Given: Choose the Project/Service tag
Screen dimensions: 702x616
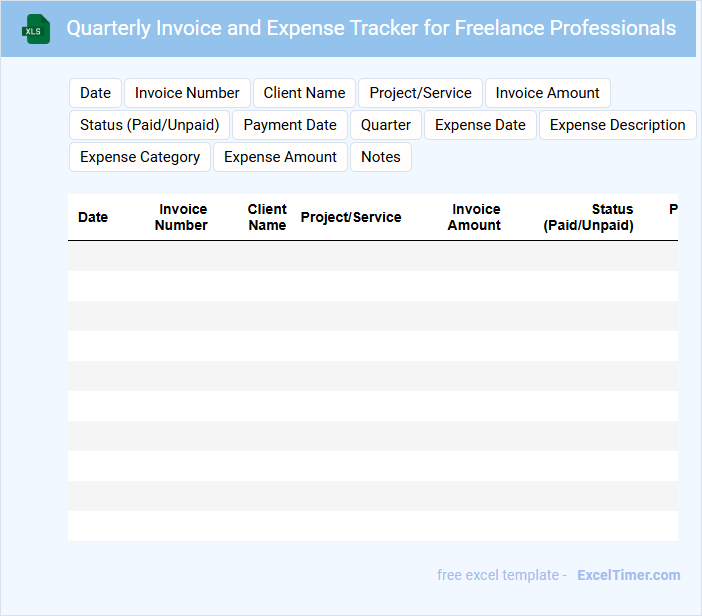Looking at the screenshot, I should (420, 93).
